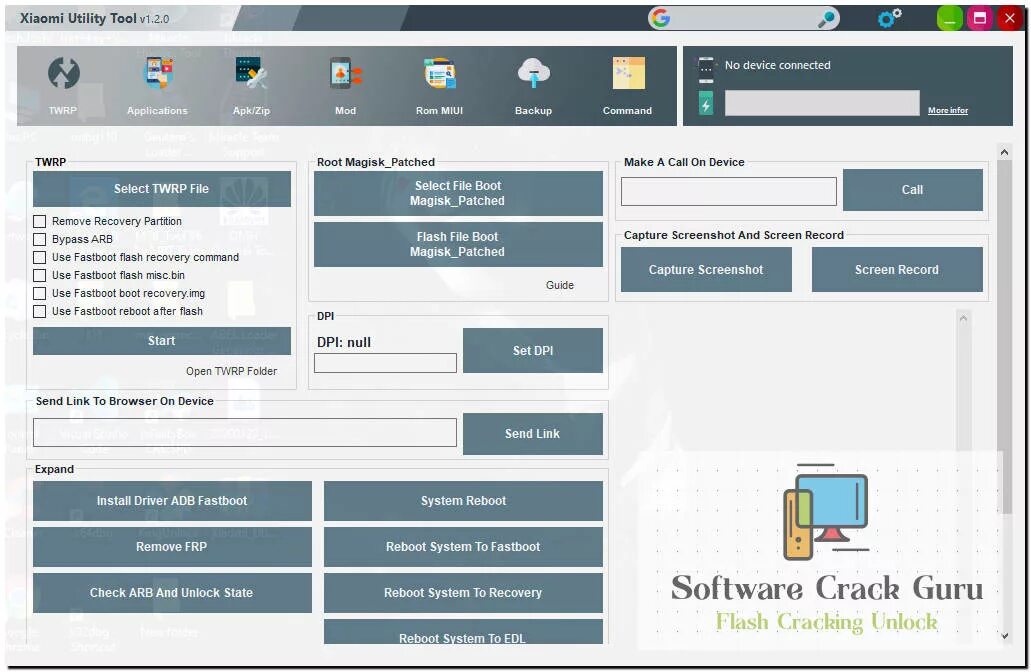Click the green battery charging icon
The image size is (1031, 672).
(x=706, y=104)
